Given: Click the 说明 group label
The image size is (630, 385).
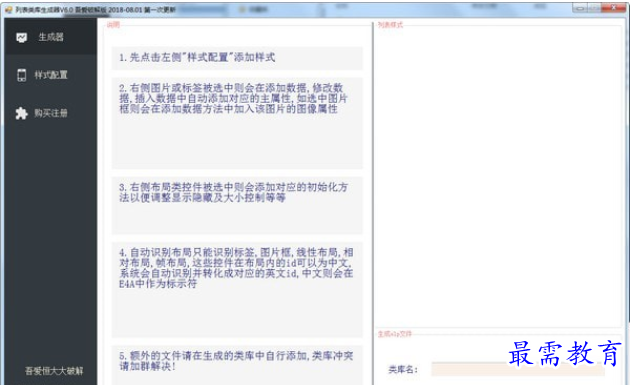Looking at the screenshot, I should [x=113, y=25].
